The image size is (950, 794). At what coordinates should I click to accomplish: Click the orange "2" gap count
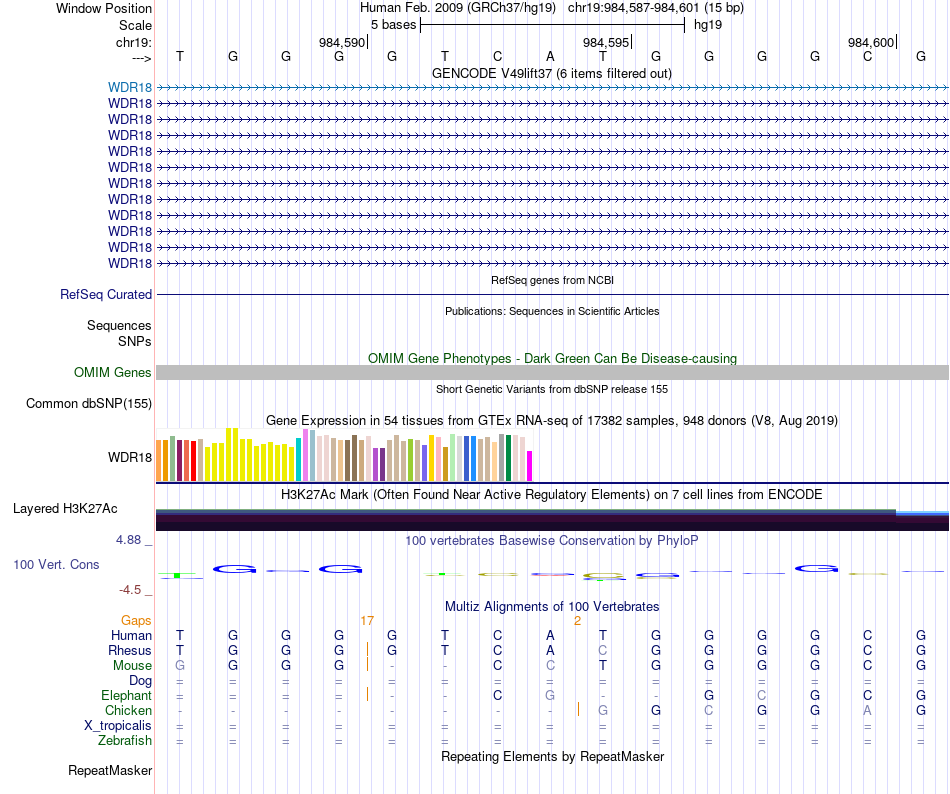(x=577, y=621)
